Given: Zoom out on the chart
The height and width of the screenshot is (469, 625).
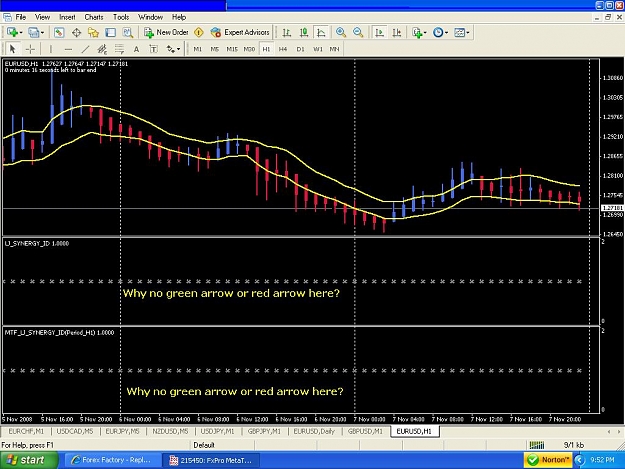Looking at the screenshot, I should tap(358, 33).
